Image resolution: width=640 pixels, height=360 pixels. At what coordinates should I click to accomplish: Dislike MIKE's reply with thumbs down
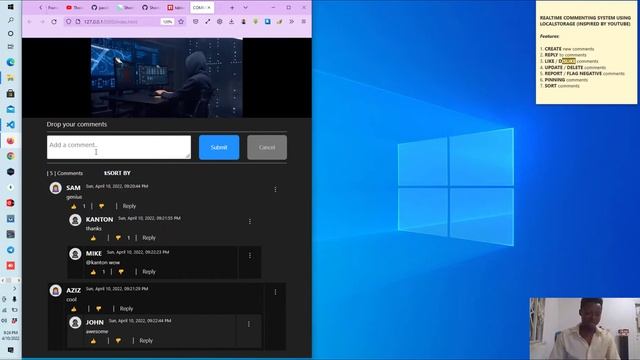click(121, 271)
